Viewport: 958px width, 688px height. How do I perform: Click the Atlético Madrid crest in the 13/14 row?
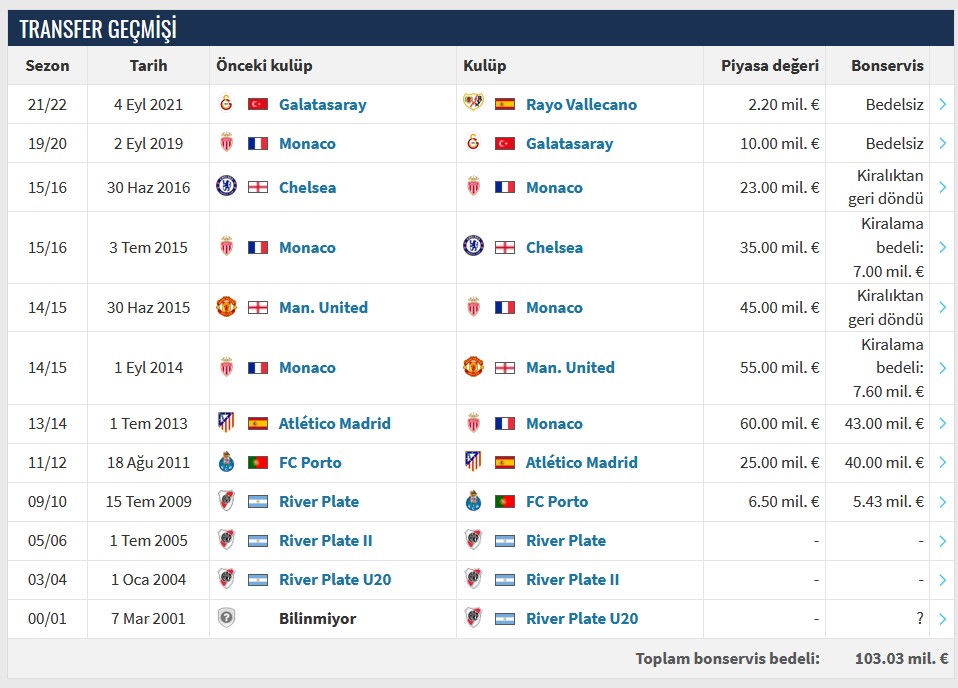click(x=226, y=423)
